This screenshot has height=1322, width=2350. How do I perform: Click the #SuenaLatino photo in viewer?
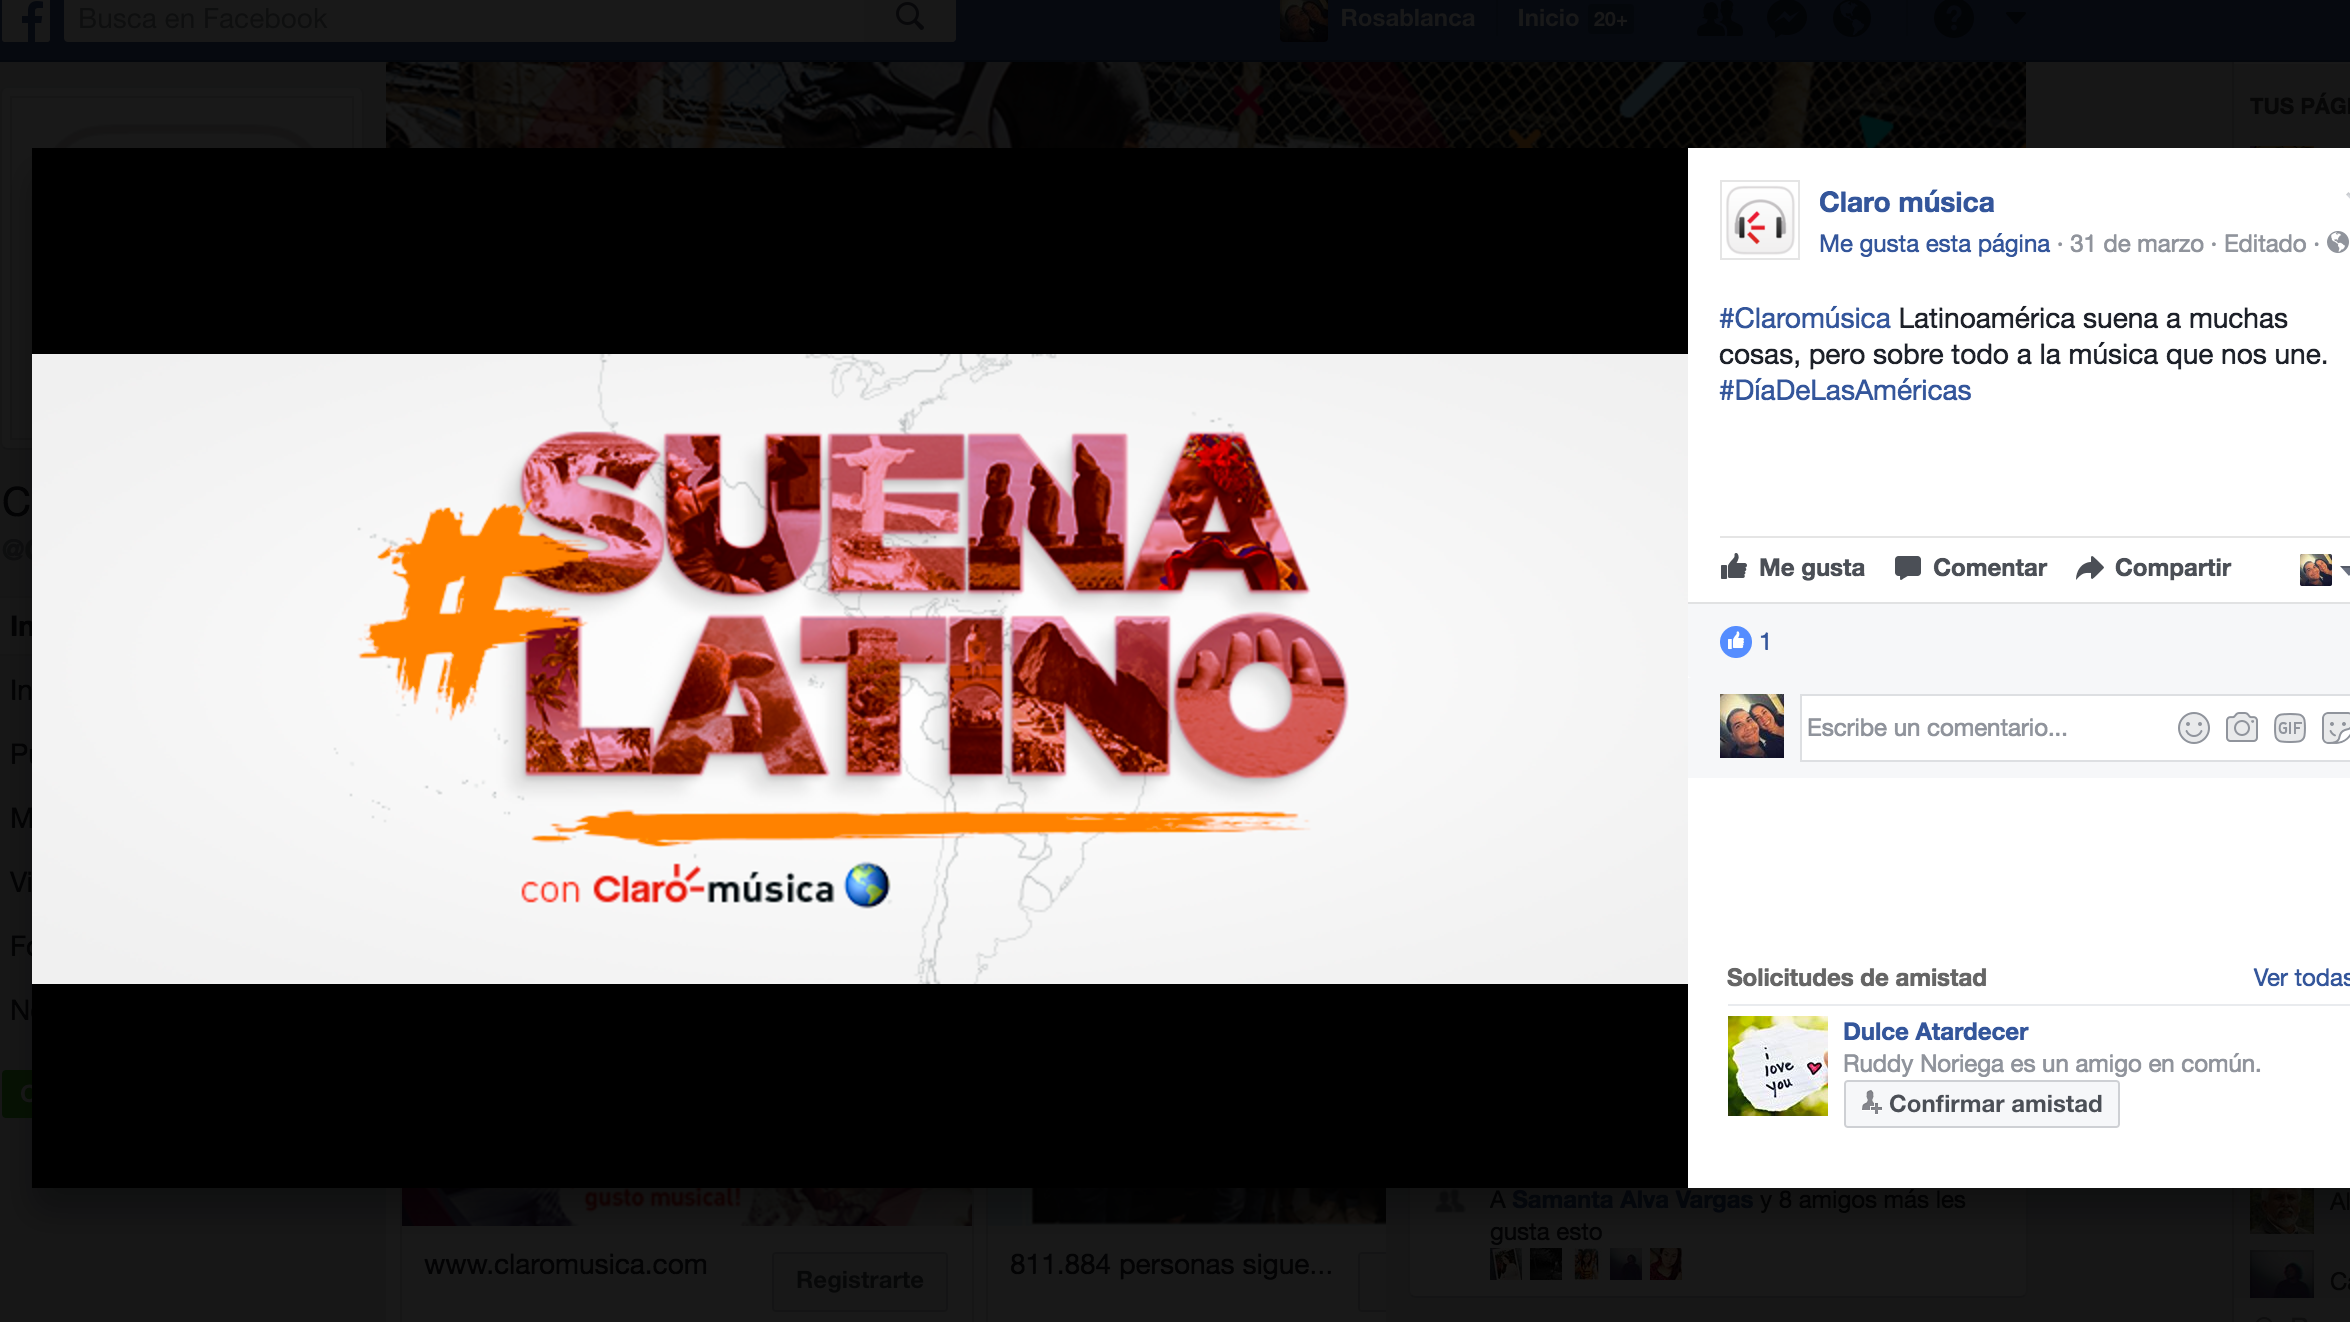coord(860,668)
